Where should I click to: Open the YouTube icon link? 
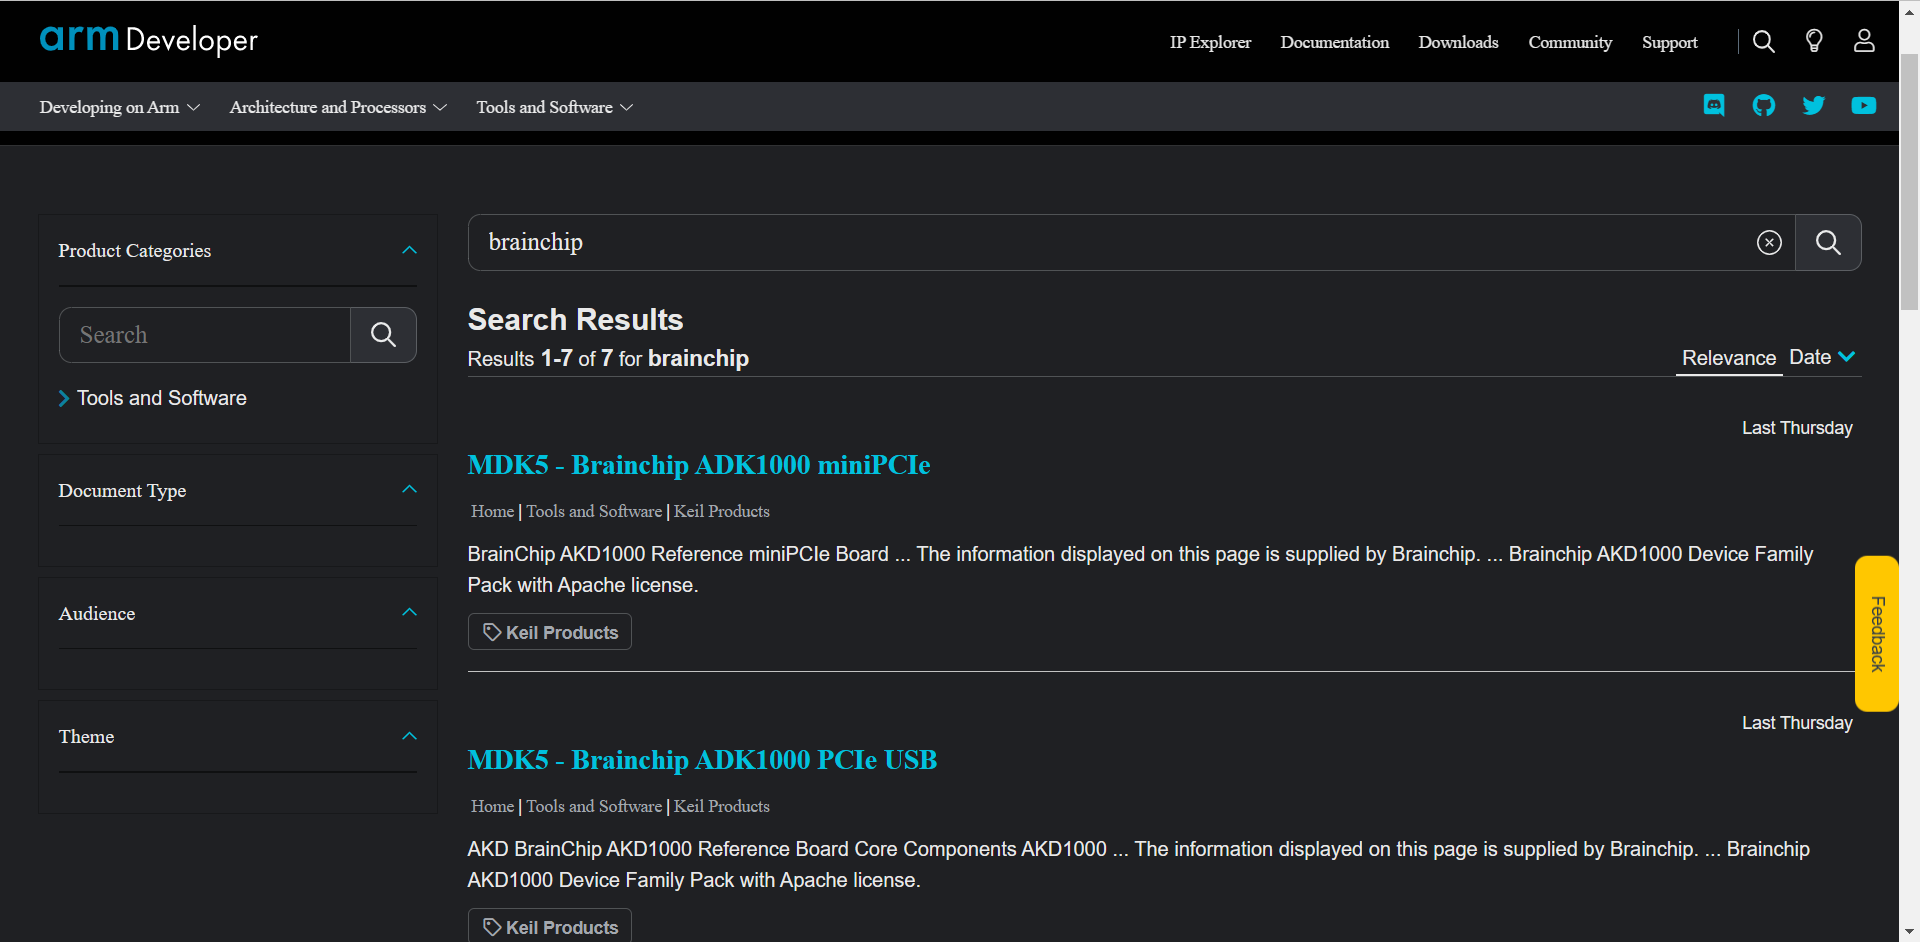(1864, 105)
